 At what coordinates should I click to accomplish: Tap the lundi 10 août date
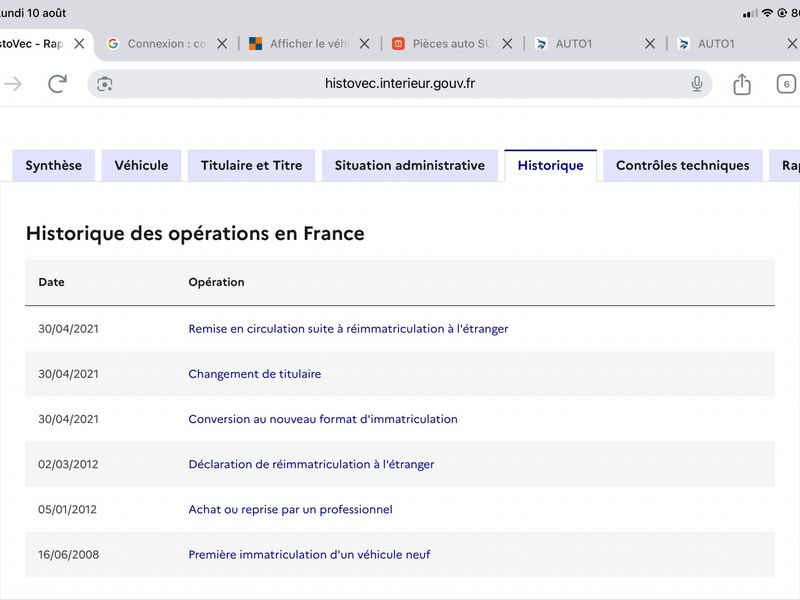pyautogui.click(x=33, y=13)
